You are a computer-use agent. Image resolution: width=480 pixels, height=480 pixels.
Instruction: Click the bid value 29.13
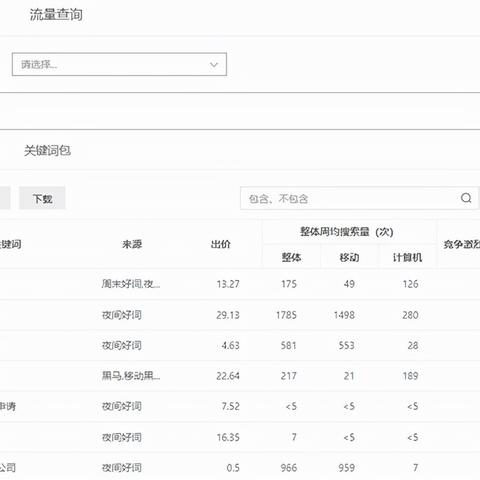point(228,315)
